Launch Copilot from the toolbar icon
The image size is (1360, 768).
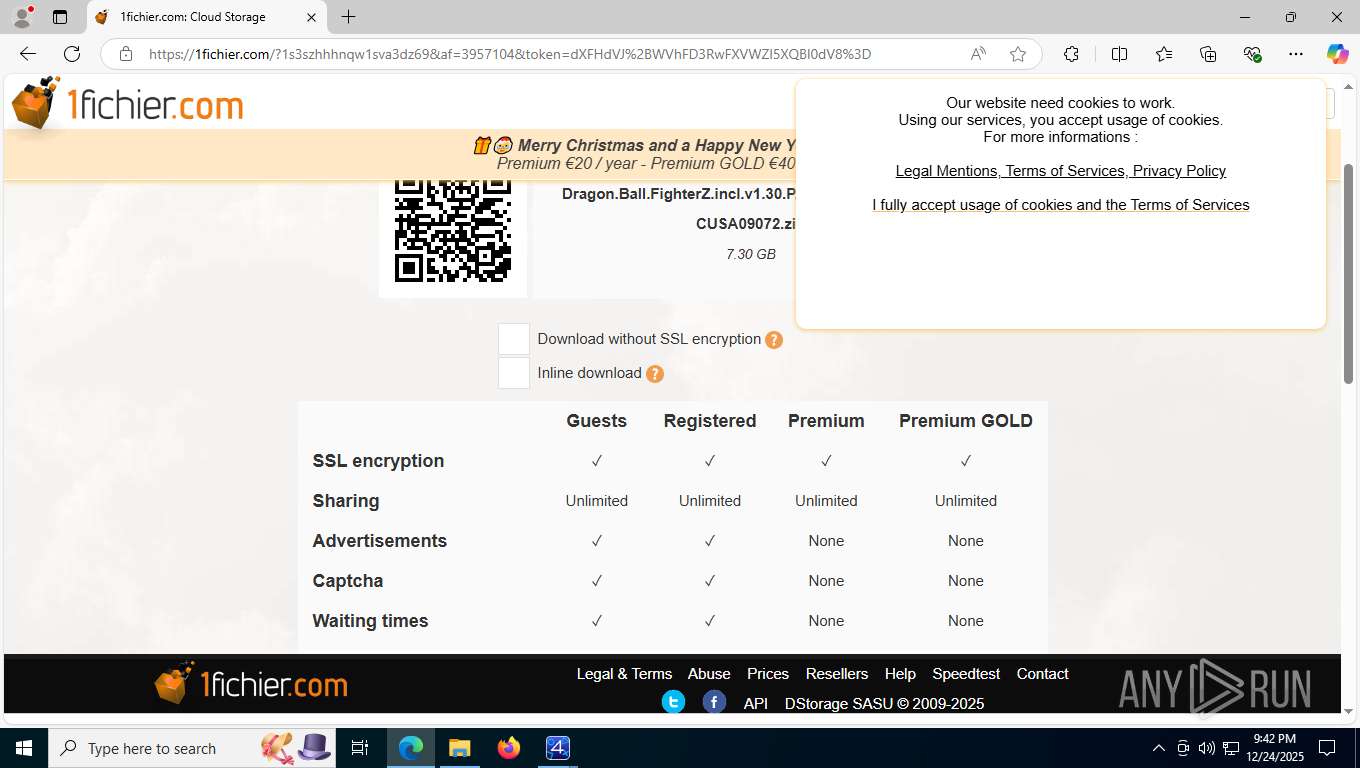[x=1338, y=54]
